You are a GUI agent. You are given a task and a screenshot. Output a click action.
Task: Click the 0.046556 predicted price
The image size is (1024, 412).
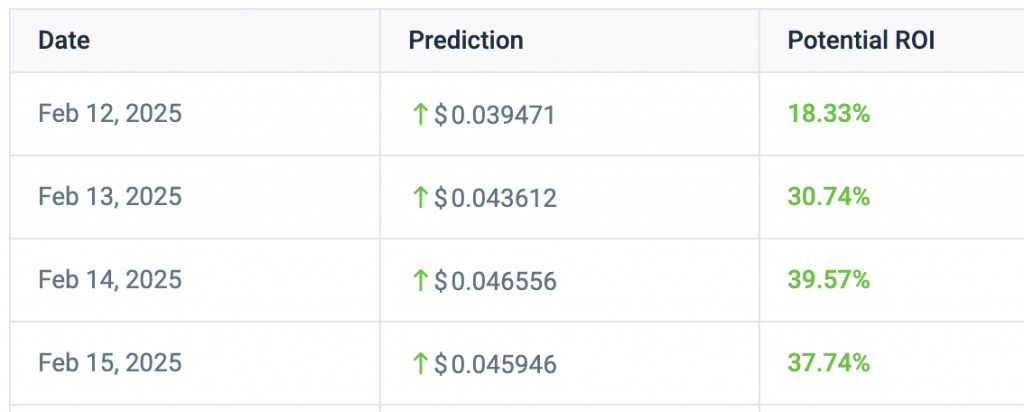tap(502, 281)
